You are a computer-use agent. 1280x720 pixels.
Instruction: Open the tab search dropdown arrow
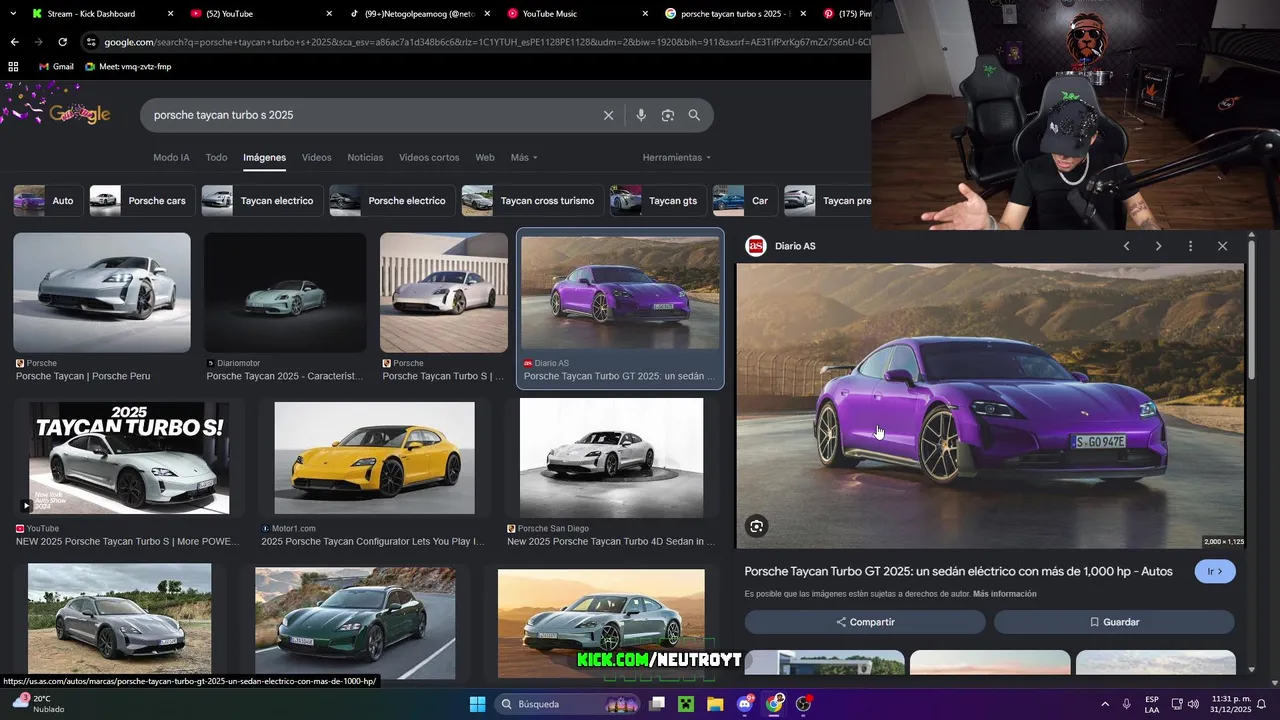(x=13, y=14)
